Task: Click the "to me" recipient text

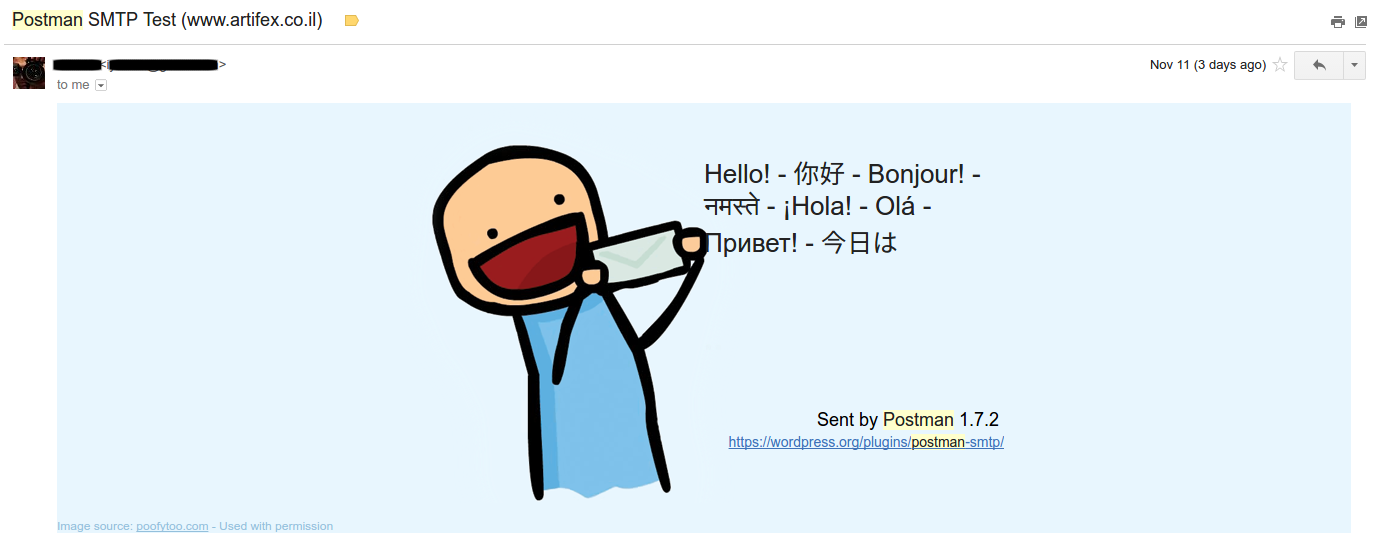Action: [x=73, y=86]
